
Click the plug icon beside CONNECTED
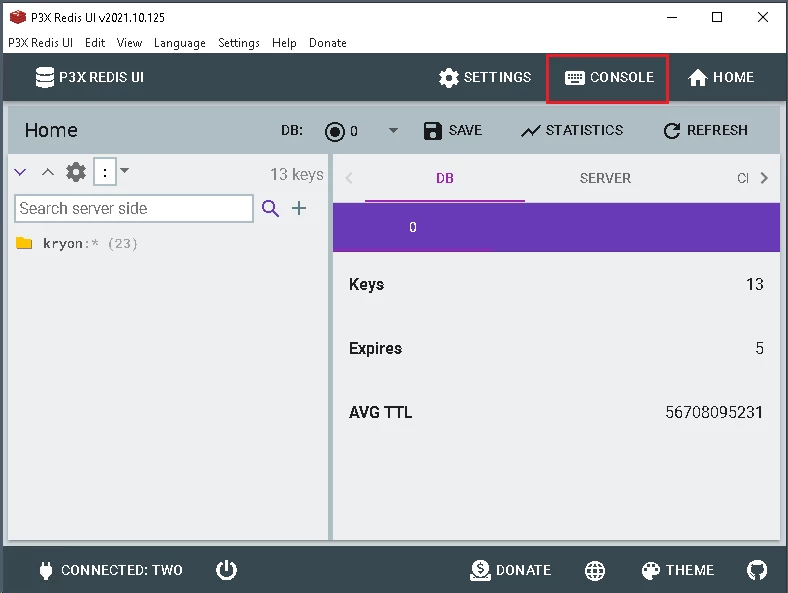point(46,571)
